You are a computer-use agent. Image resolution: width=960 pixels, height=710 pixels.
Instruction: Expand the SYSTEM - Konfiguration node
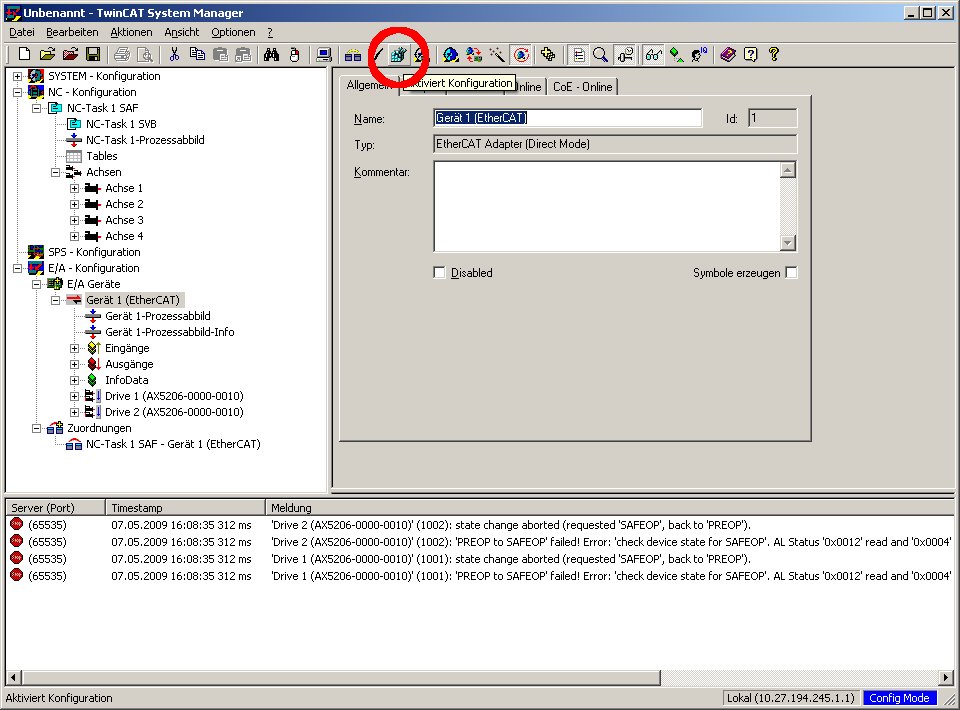click(18, 76)
